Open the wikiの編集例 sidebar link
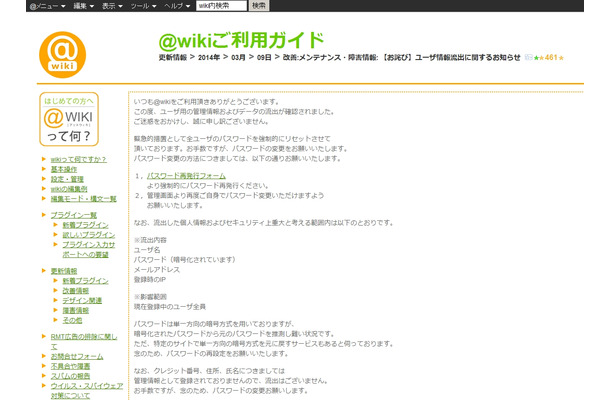 [69, 189]
